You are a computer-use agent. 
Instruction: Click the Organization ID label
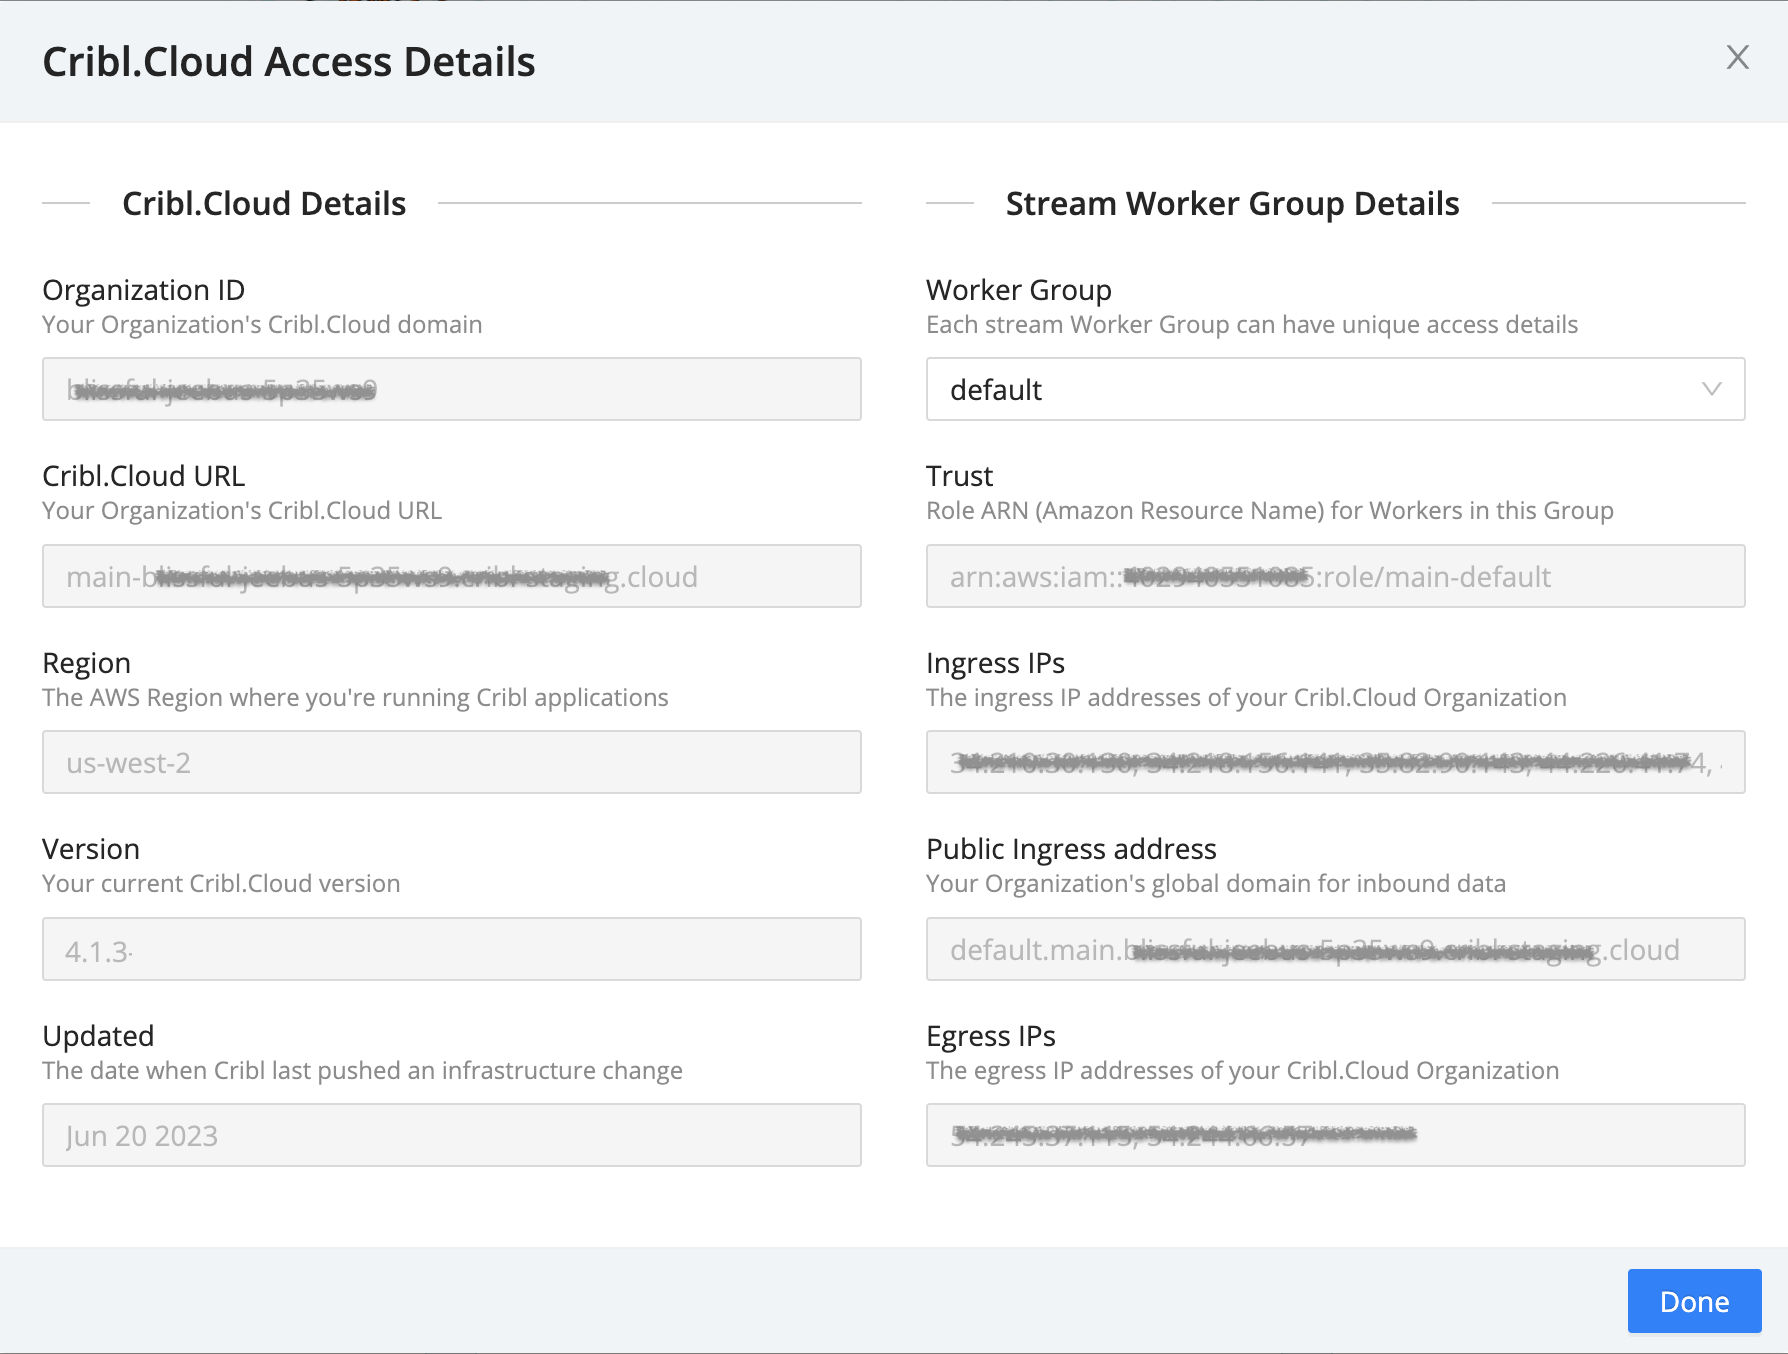tap(143, 290)
